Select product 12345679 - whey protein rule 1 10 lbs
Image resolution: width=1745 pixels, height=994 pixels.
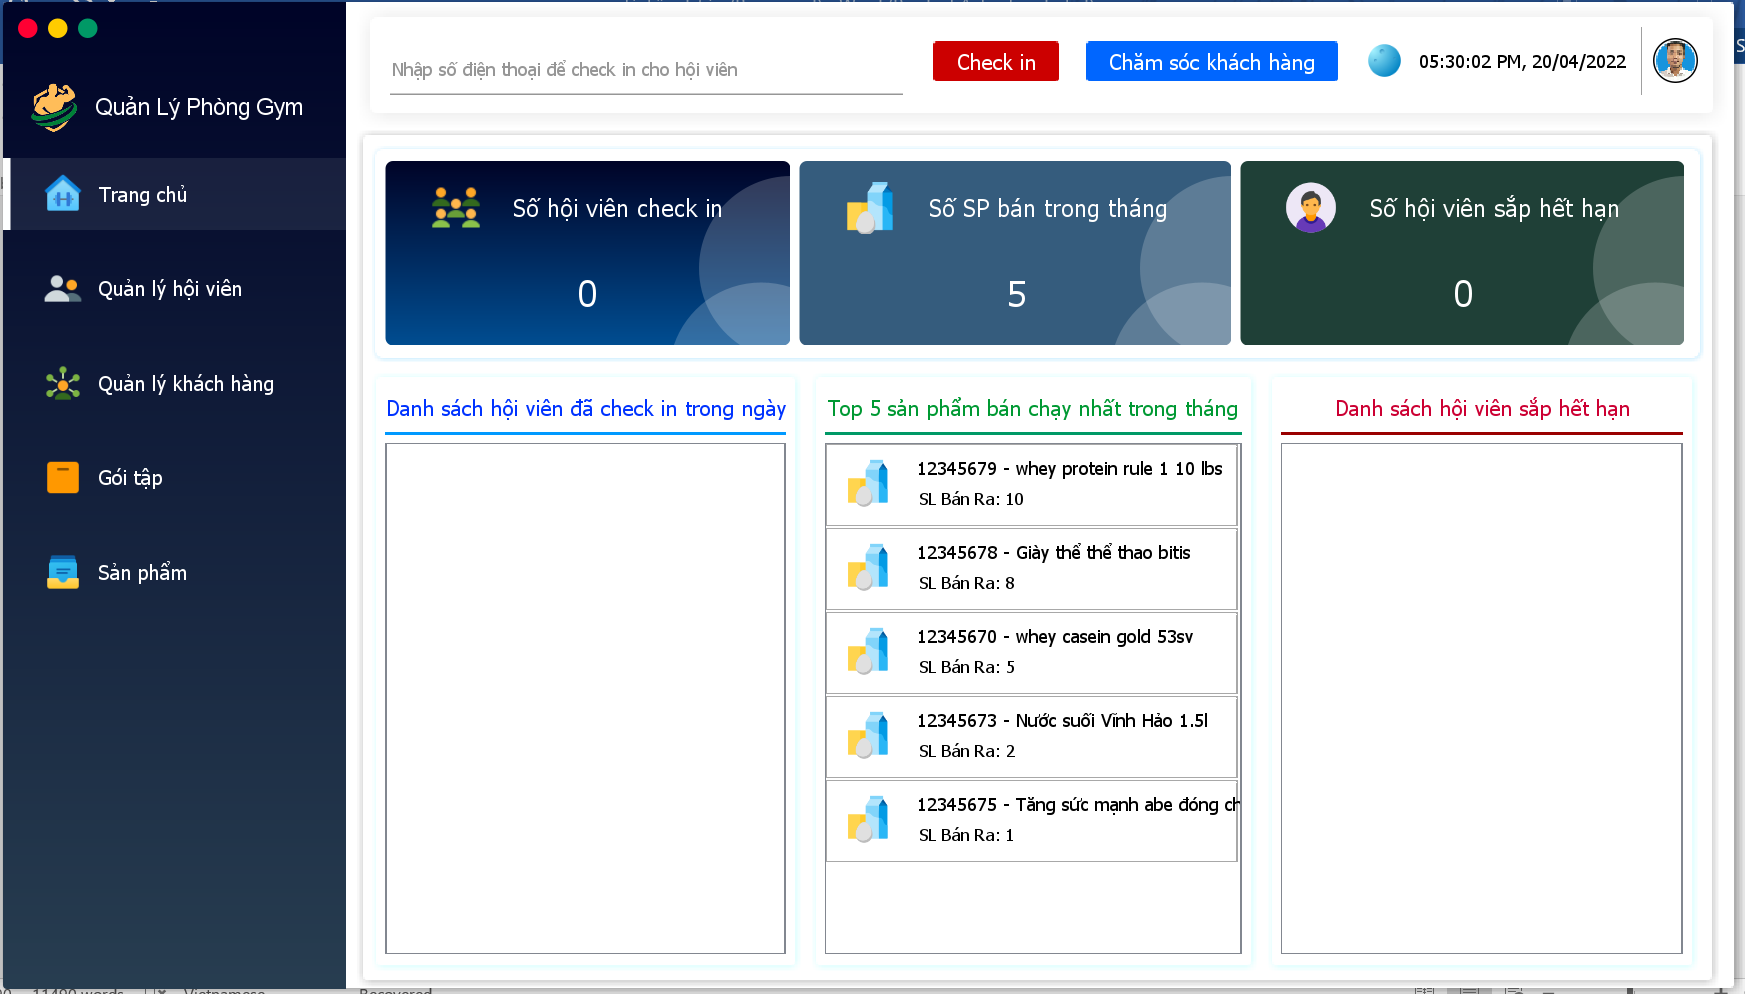tap(1032, 485)
